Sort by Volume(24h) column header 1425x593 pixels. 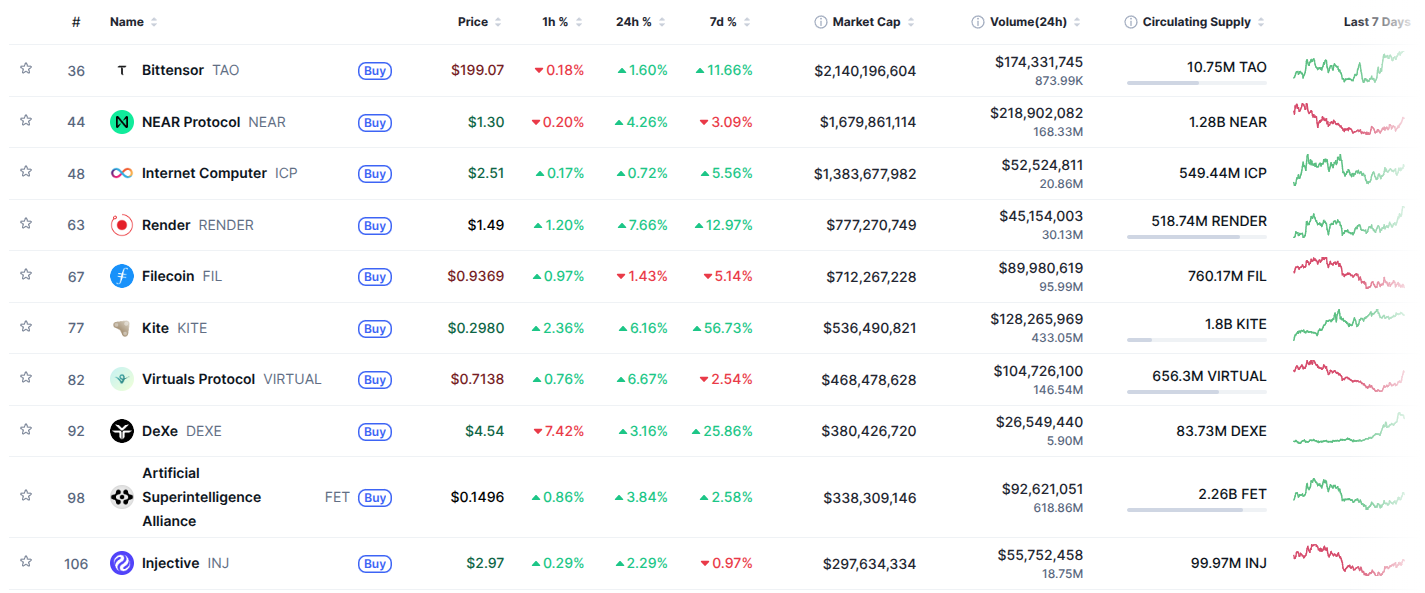click(1028, 22)
